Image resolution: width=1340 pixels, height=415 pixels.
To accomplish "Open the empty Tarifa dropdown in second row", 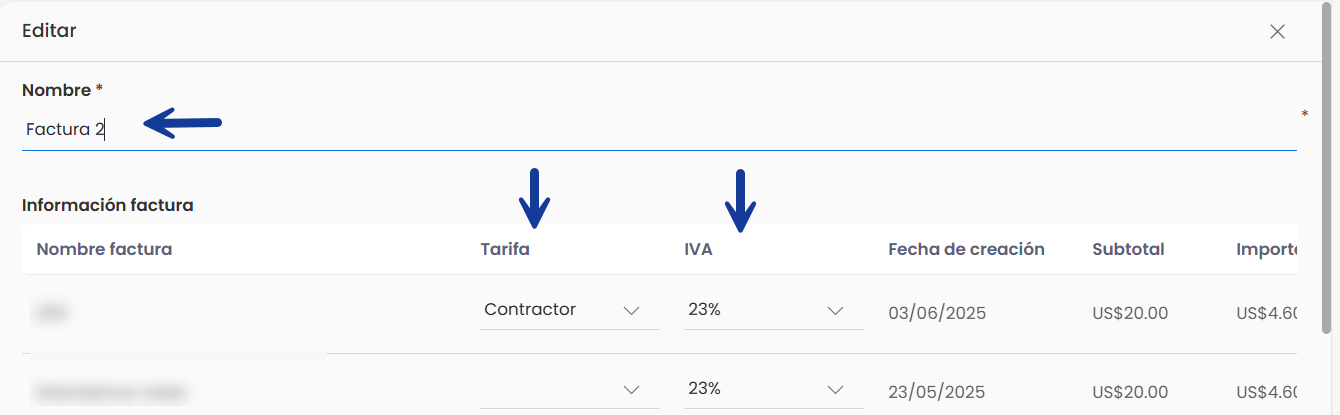I will [x=570, y=389].
